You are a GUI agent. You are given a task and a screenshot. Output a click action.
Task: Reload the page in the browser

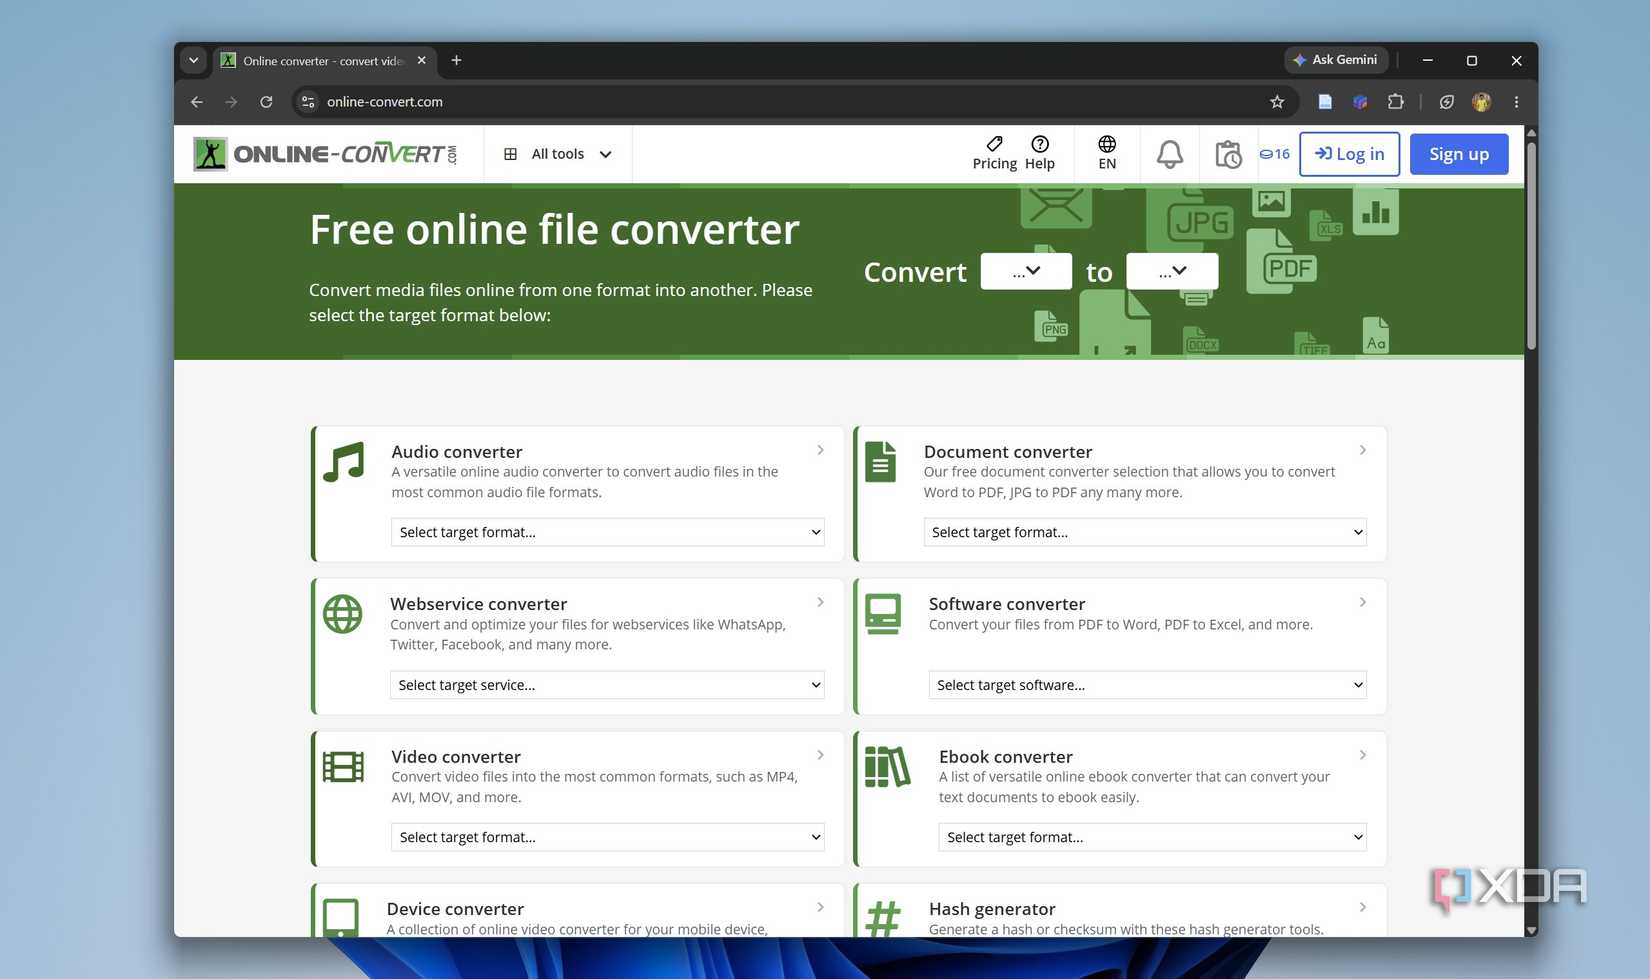[266, 102]
